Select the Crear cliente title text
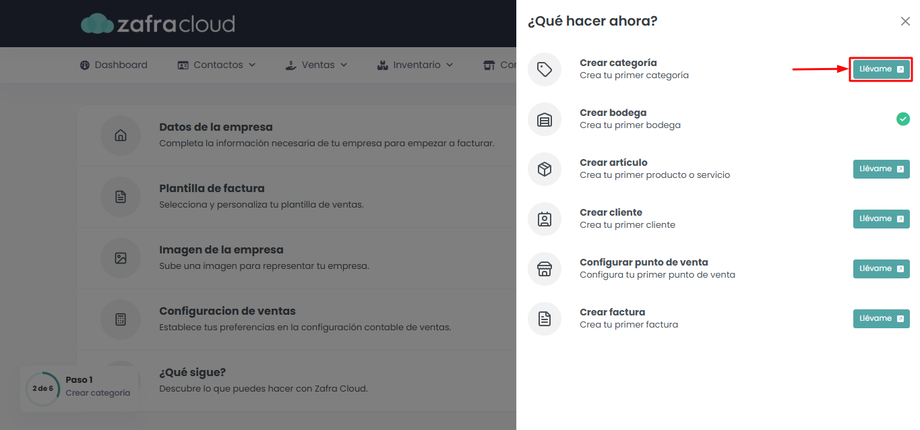Viewport: 920px width, 430px height. pos(611,212)
